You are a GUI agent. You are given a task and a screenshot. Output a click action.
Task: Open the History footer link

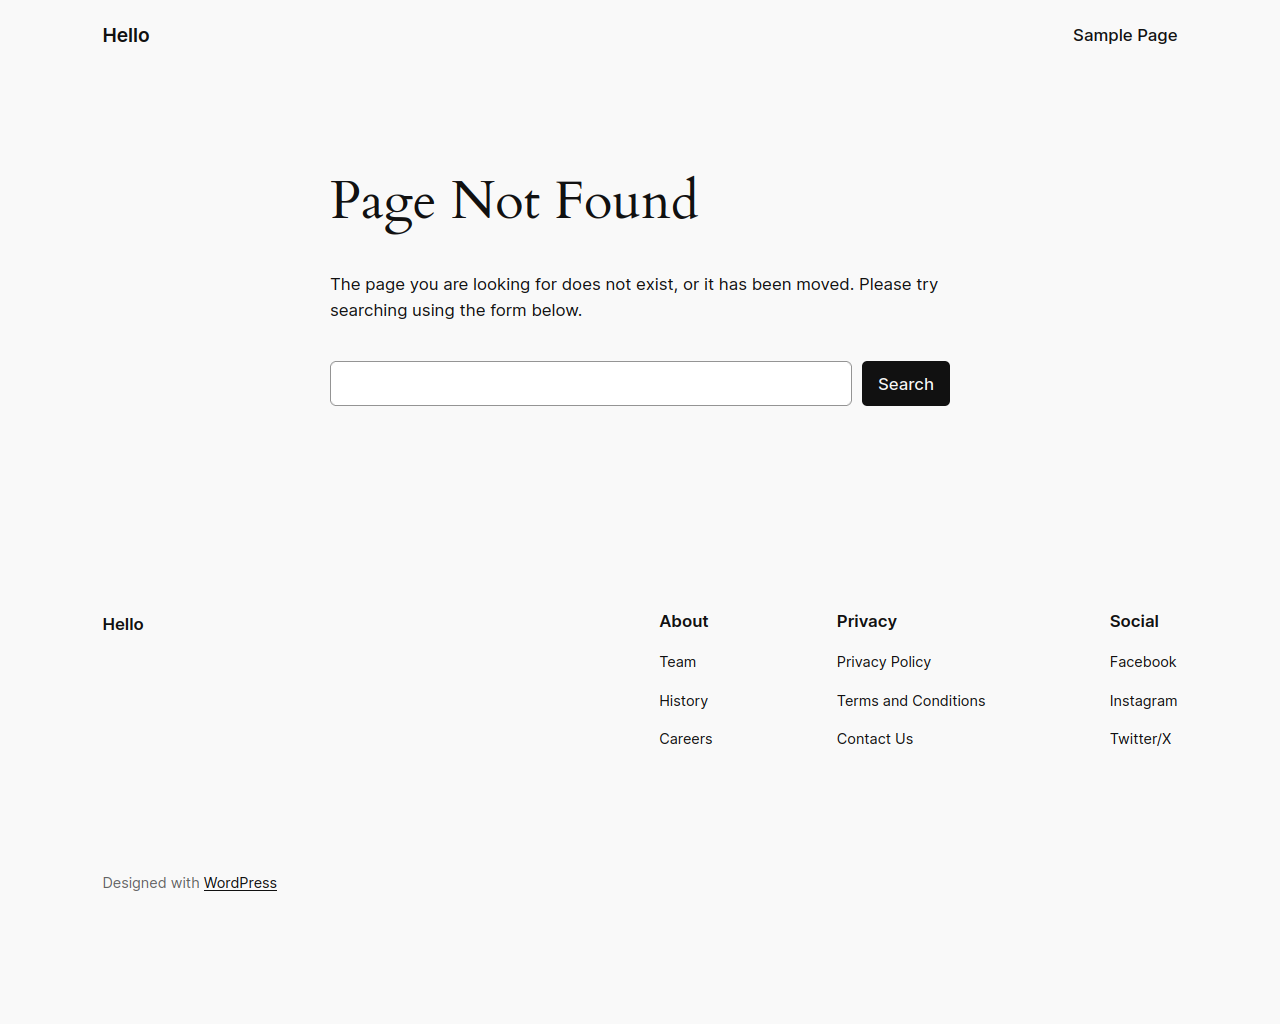coord(684,701)
